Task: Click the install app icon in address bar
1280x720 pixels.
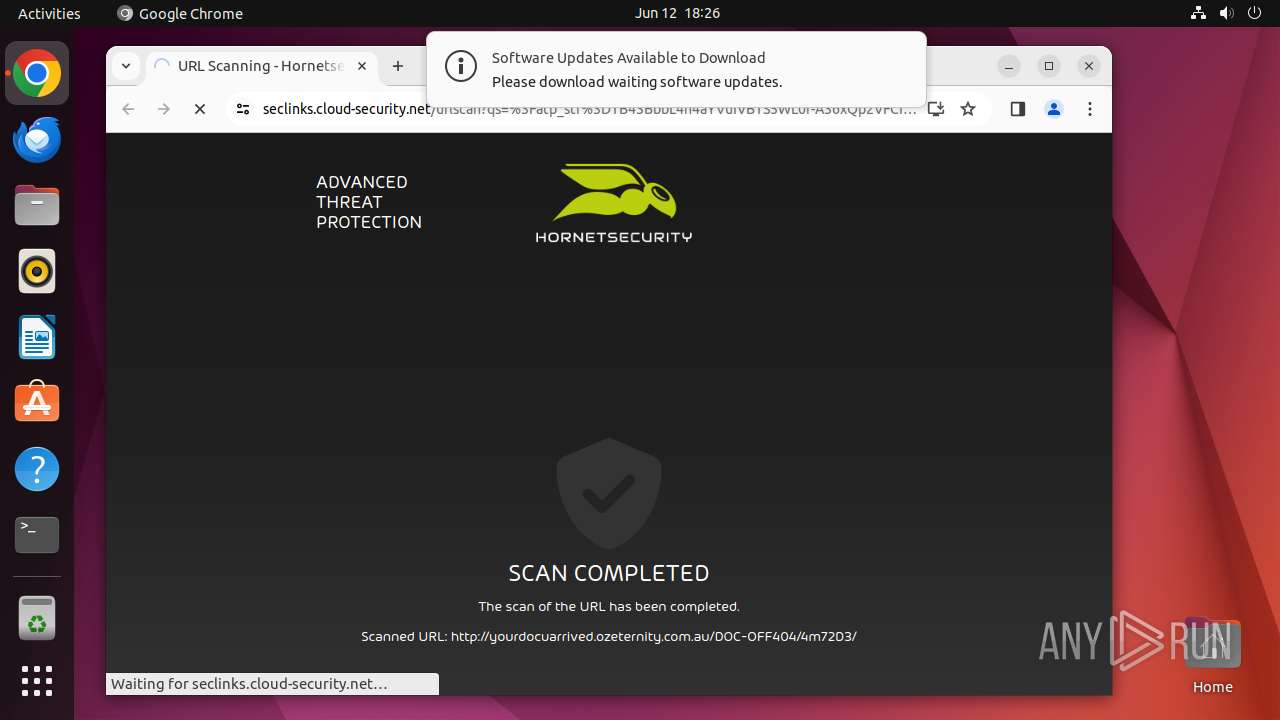Action: [x=936, y=109]
